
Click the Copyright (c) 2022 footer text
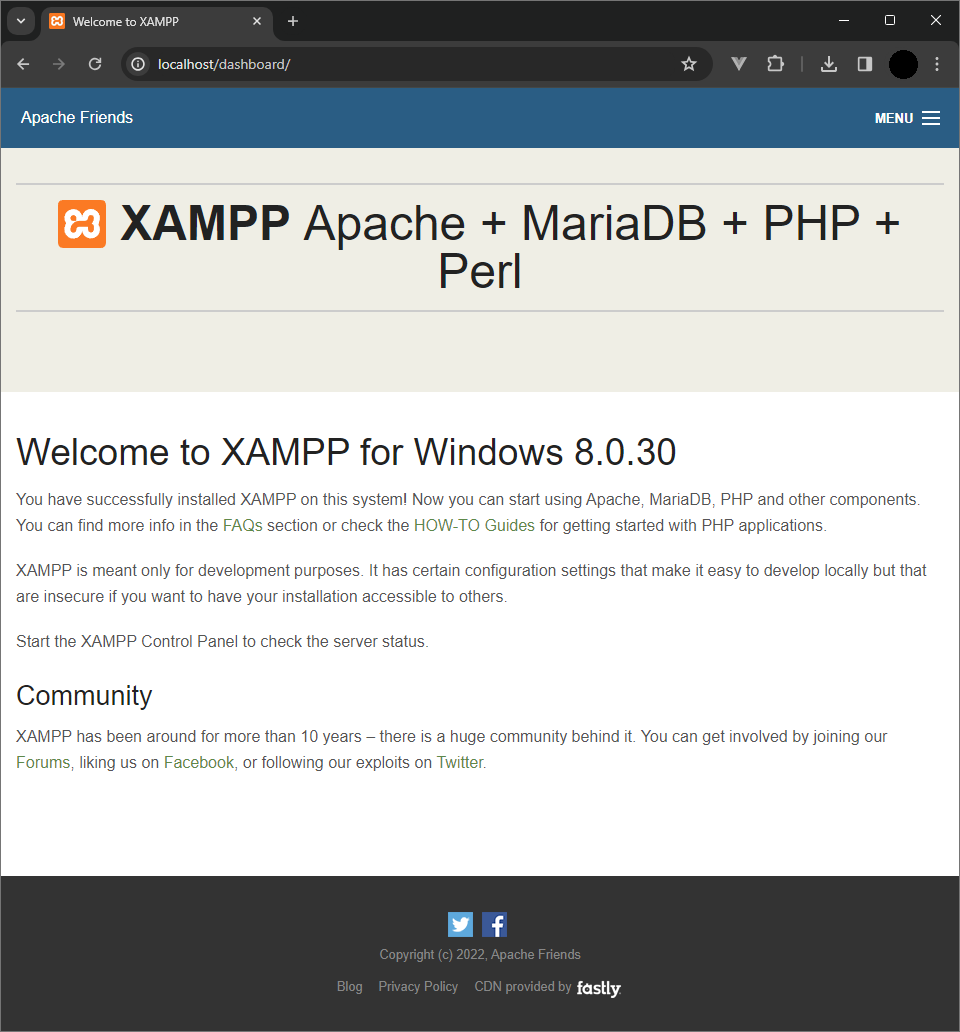(480, 954)
